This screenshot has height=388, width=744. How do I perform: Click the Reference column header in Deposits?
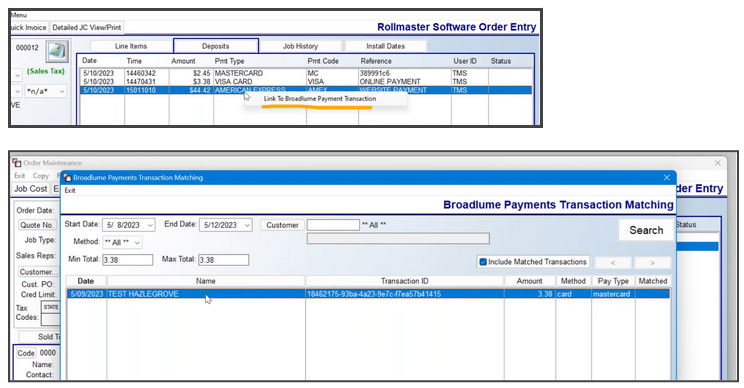pos(376,61)
